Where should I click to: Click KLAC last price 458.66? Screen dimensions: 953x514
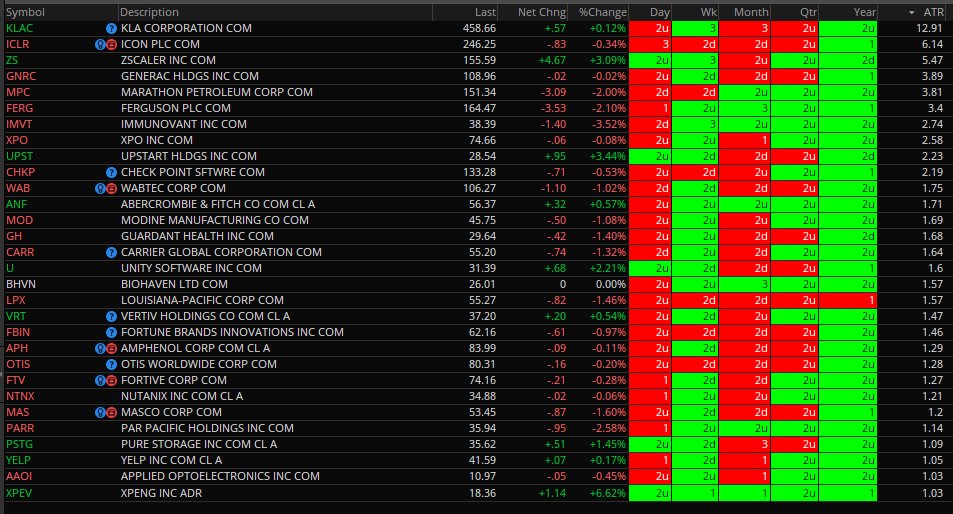point(480,29)
